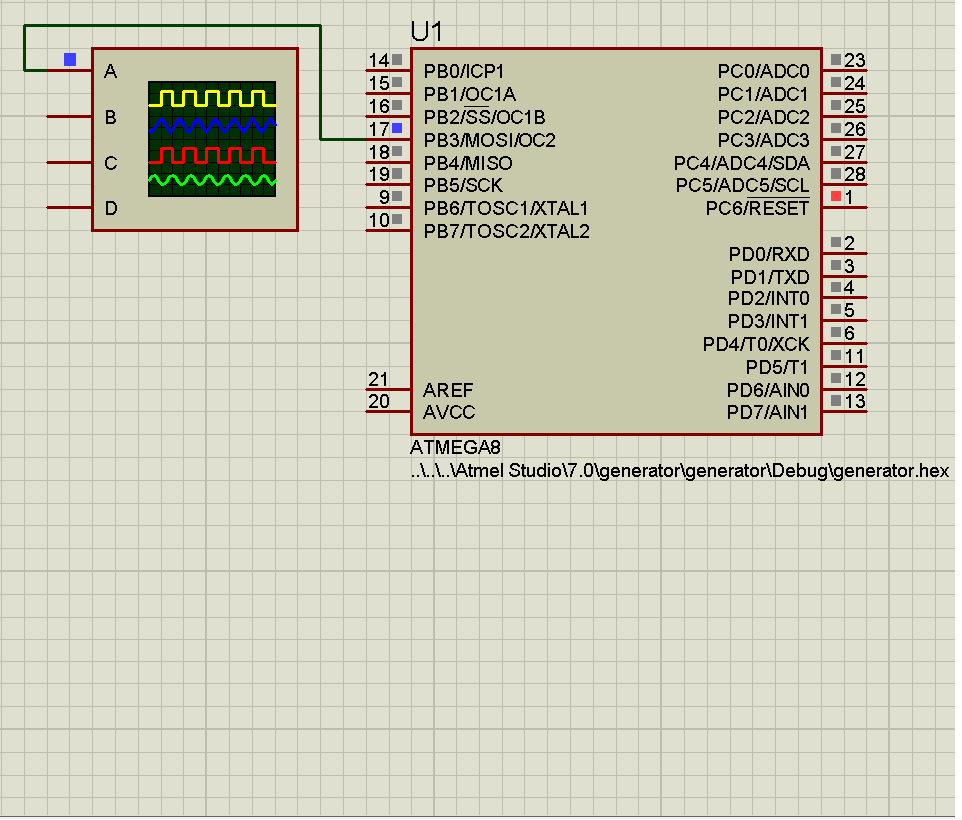Click the PD7/AIN1 pin label
The height and width of the screenshot is (820, 962).
[768, 412]
